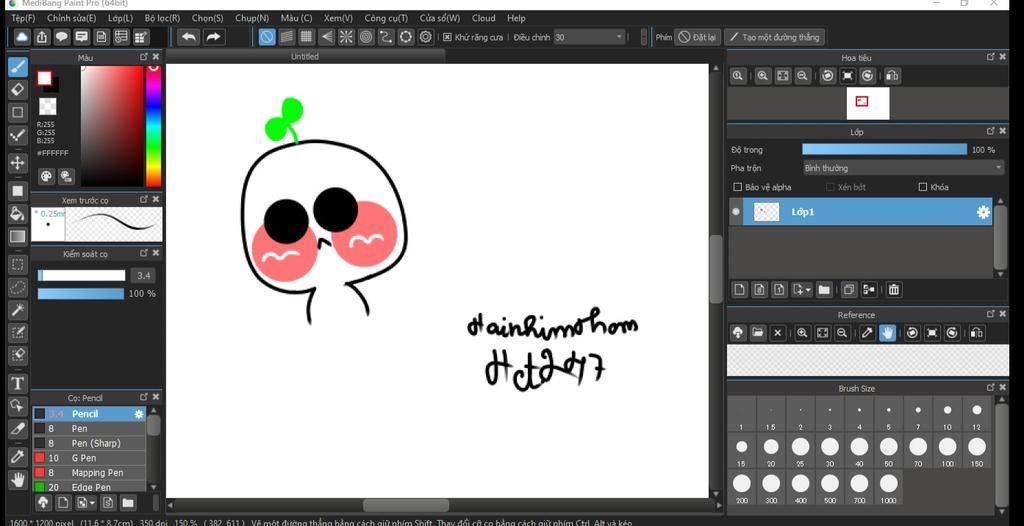This screenshot has width=1024, height=526.
Task: Select the Hand tool in toolbox
Action: click(18, 480)
